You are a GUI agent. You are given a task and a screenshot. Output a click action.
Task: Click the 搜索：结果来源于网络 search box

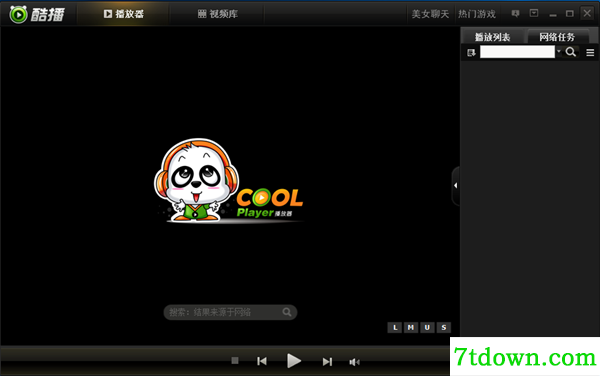(x=230, y=312)
